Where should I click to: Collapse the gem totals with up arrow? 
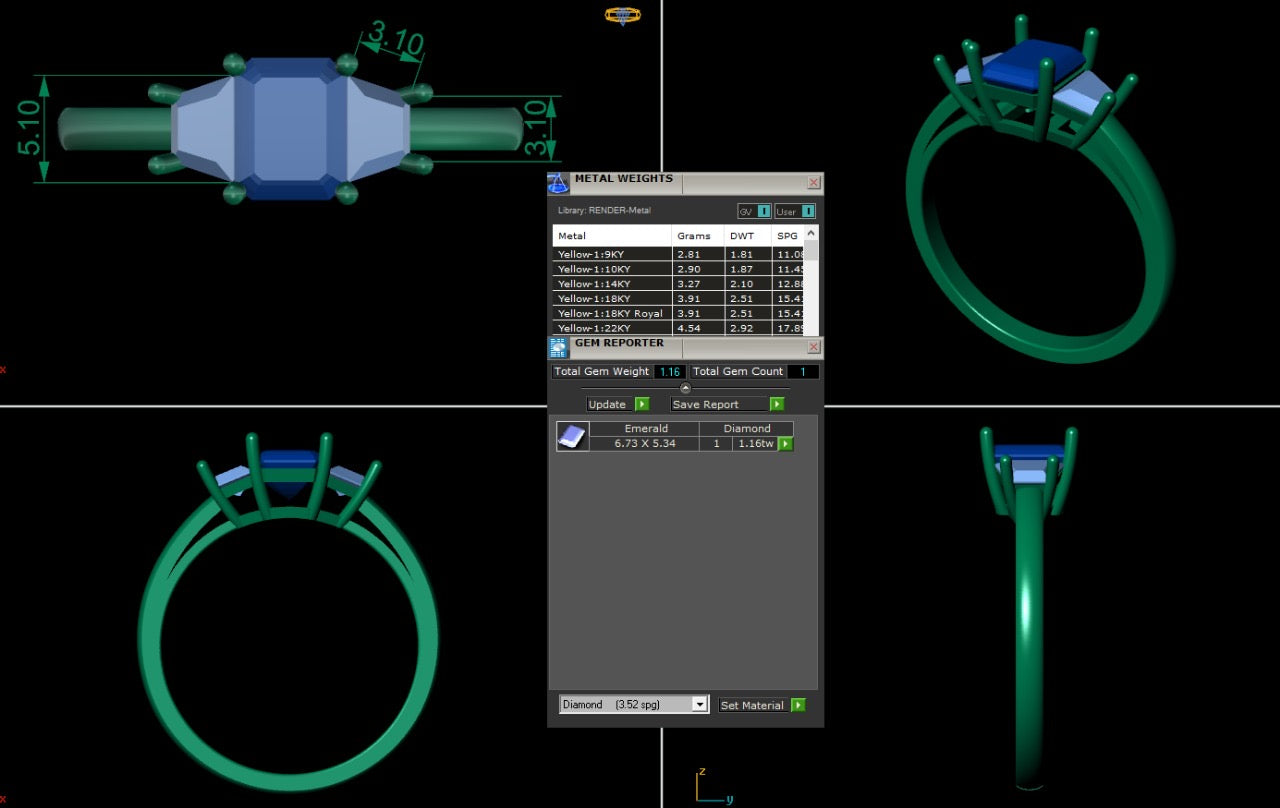click(x=685, y=388)
